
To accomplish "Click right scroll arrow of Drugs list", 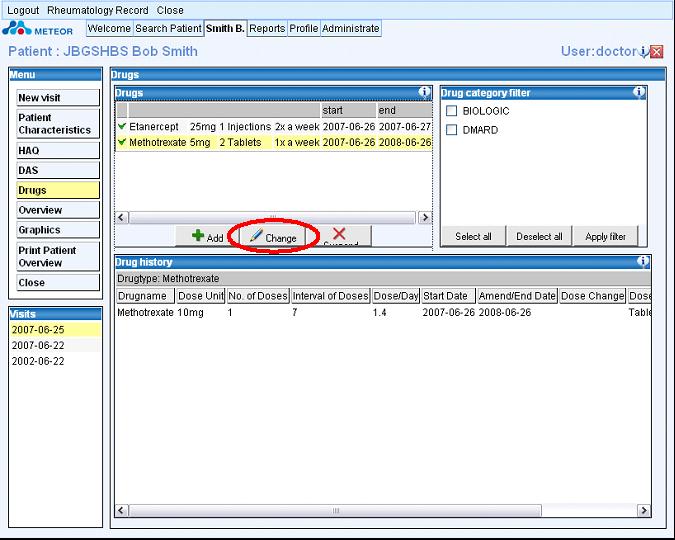I will point(425,217).
